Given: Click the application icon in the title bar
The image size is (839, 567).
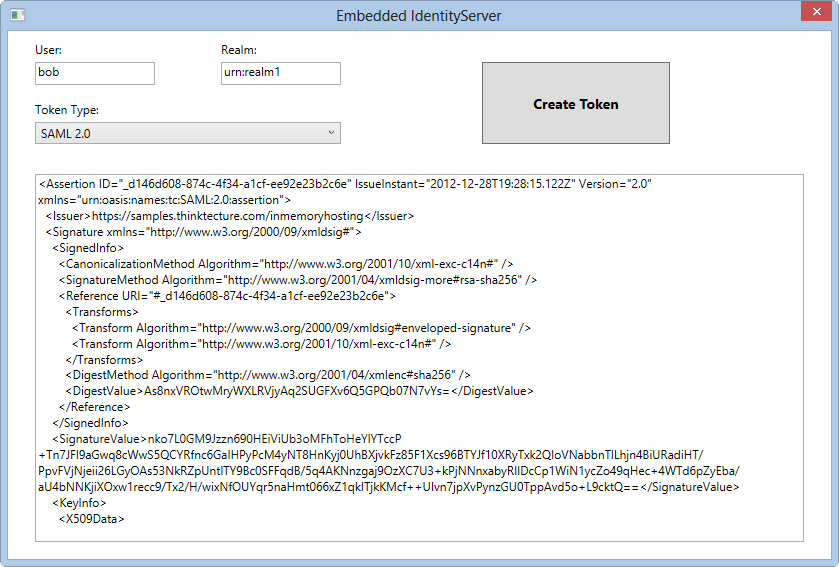Looking at the screenshot, I should point(13,14).
